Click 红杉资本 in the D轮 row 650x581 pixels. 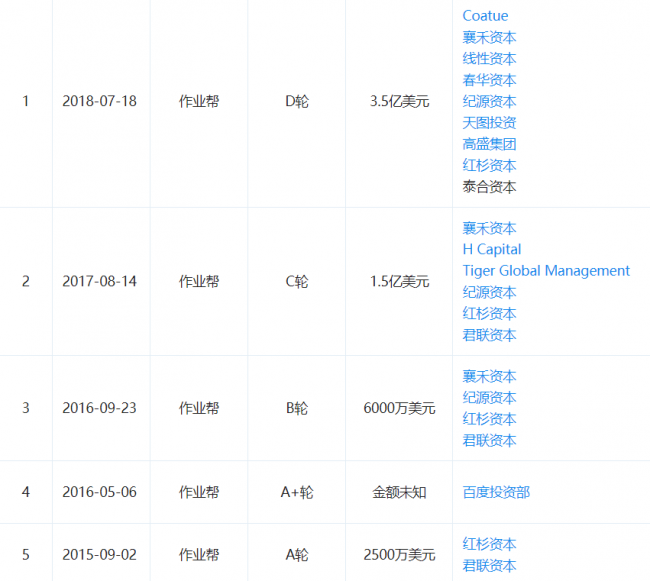(489, 165)
